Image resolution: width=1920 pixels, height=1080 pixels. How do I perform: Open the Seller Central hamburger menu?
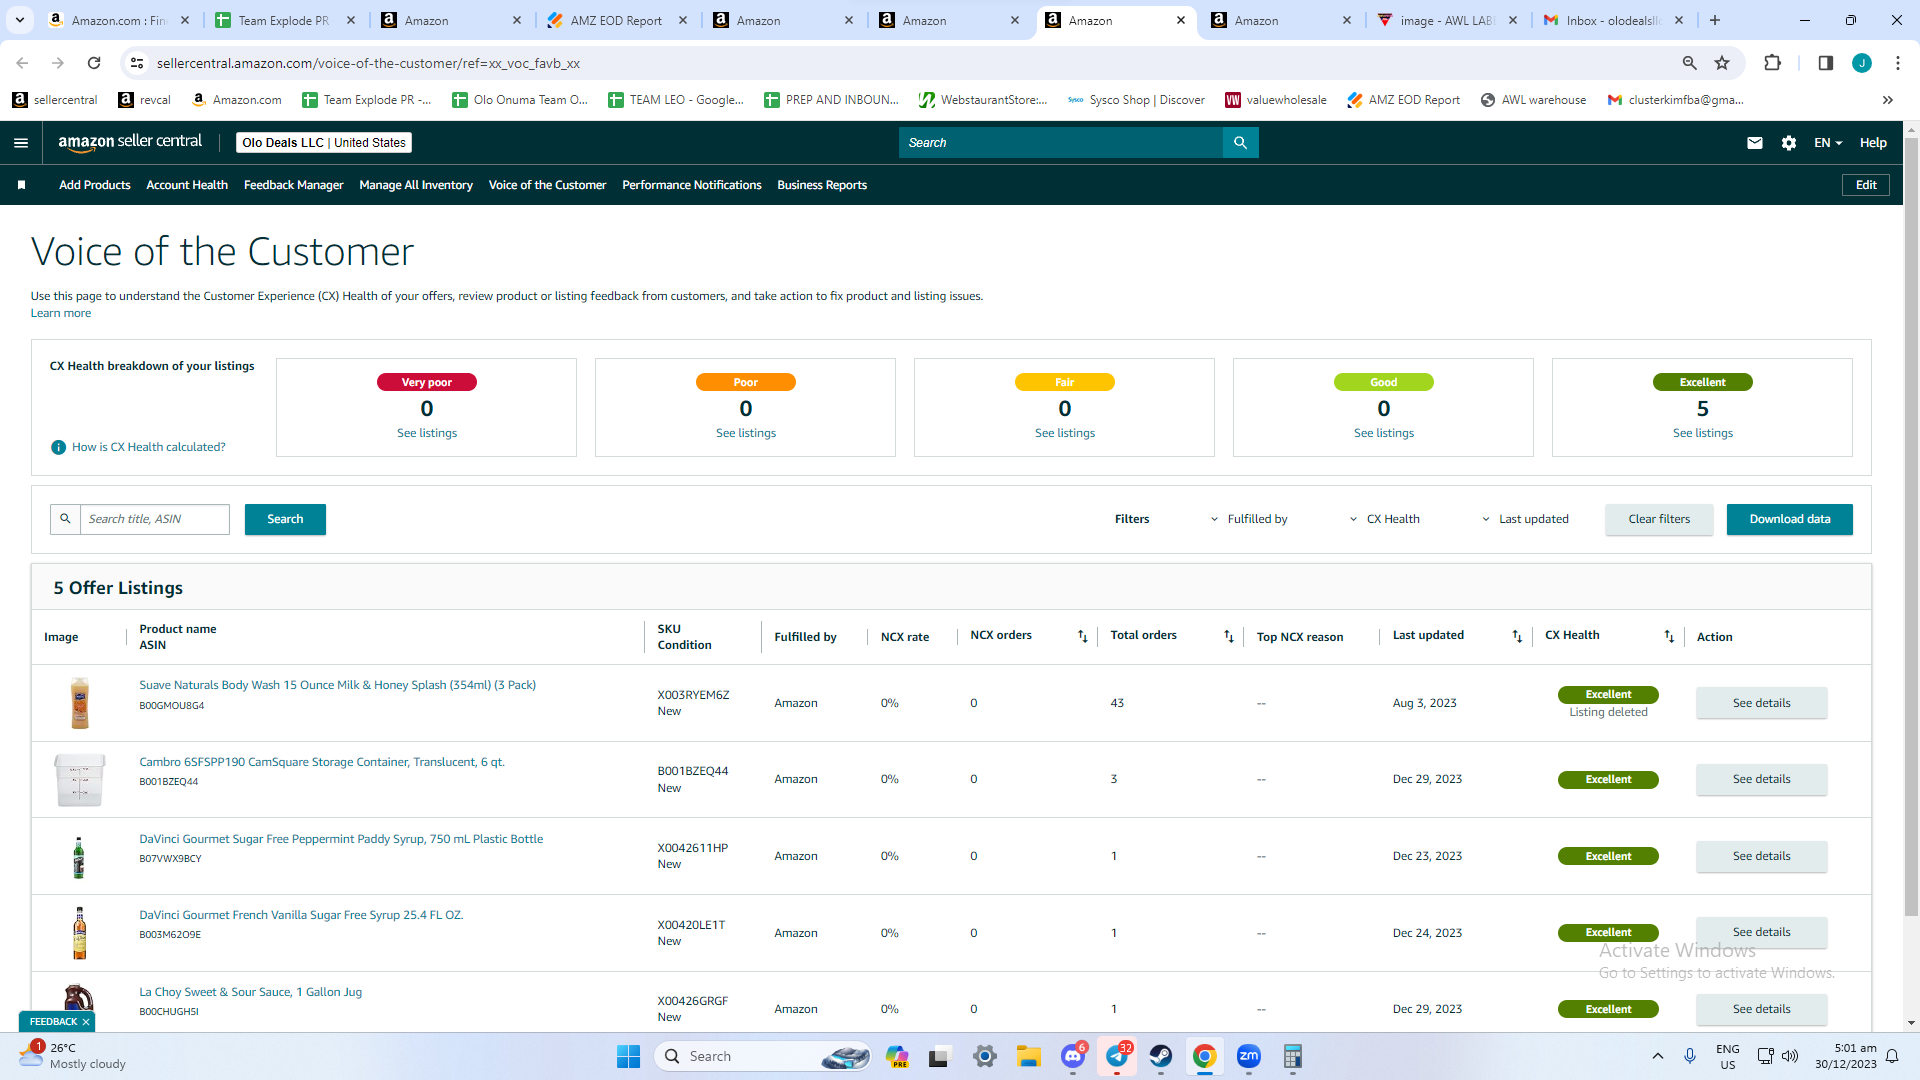[20, 143]
